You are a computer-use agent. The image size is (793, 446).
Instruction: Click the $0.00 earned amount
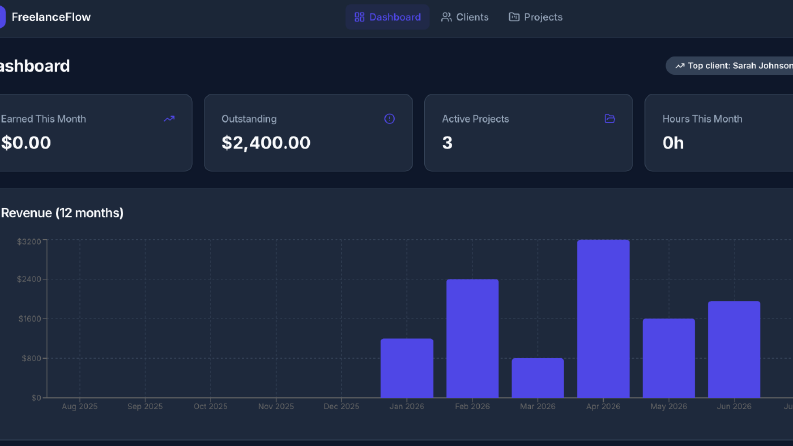[x=26, y=143]
